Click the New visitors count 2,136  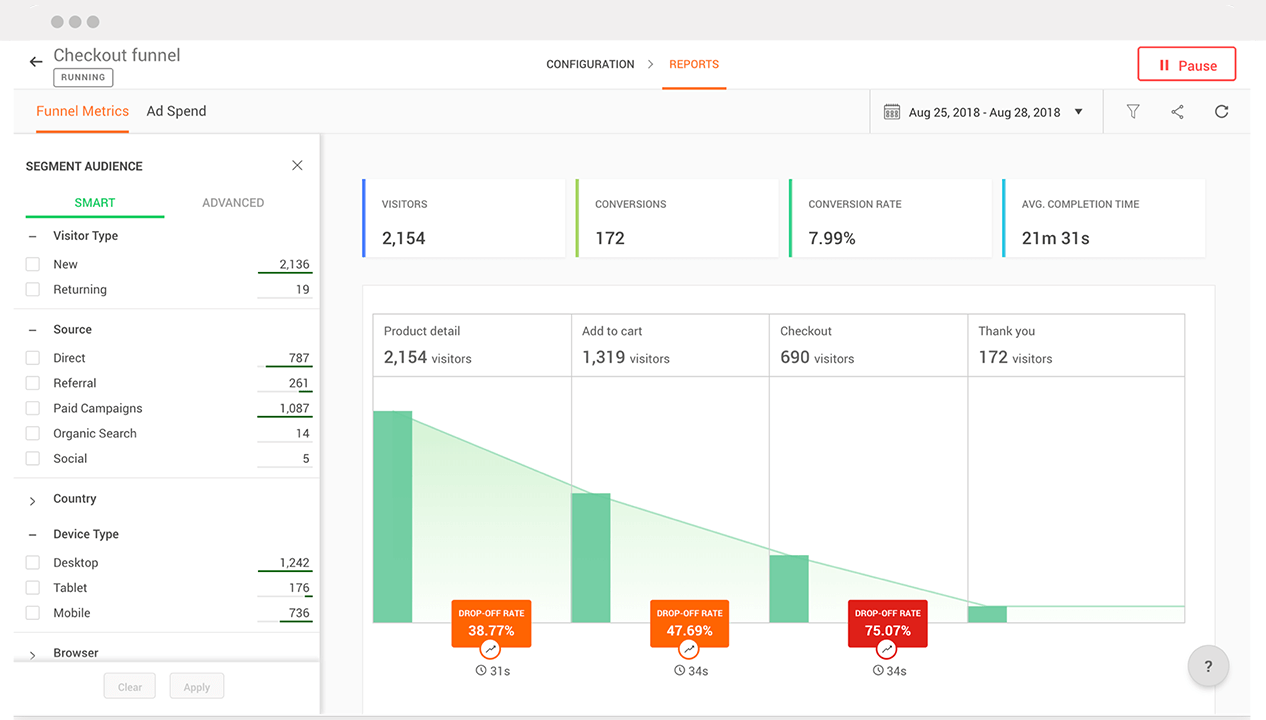click(294, 264)
